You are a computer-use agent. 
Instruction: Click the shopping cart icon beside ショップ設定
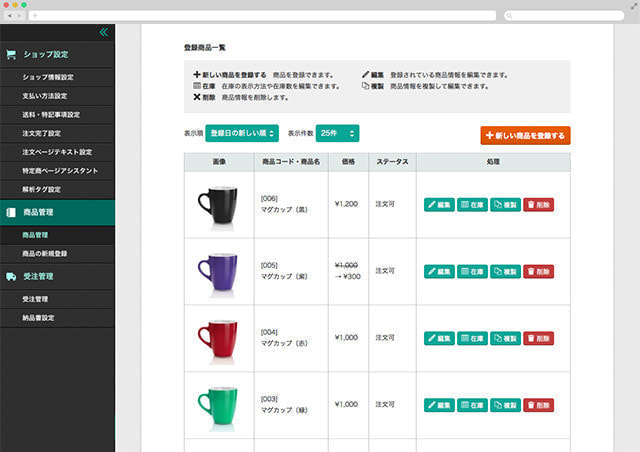pyautogui.click(x=11, y=55)
